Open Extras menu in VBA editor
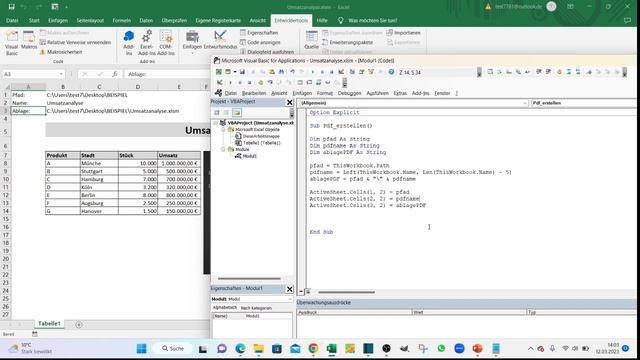The width and height of the screenshot is (640, 360). coord(400,93)
